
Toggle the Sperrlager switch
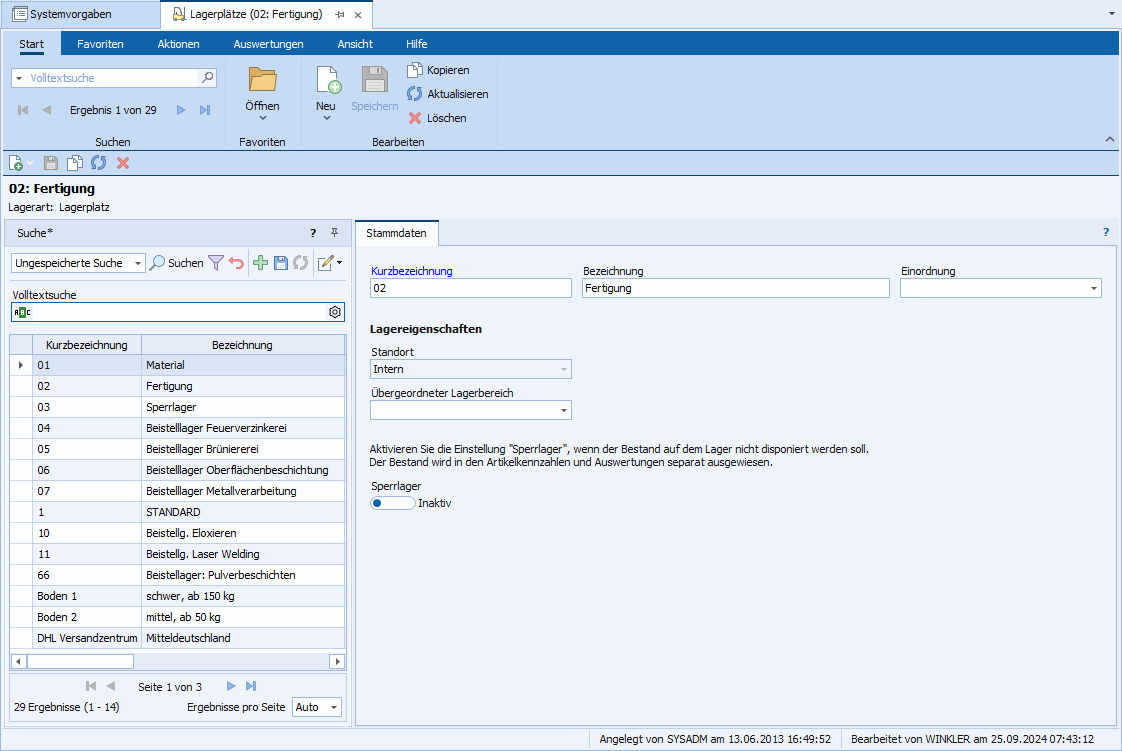pos(392,503)
